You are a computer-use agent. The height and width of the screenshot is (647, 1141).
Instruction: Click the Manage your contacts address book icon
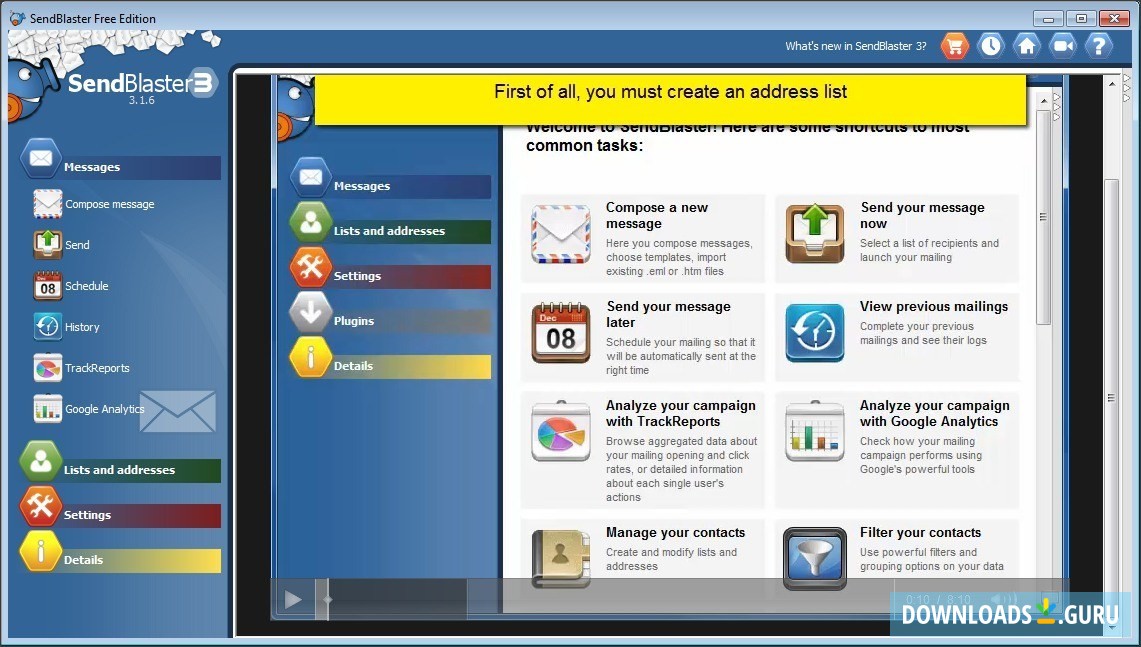click(560, 558)
